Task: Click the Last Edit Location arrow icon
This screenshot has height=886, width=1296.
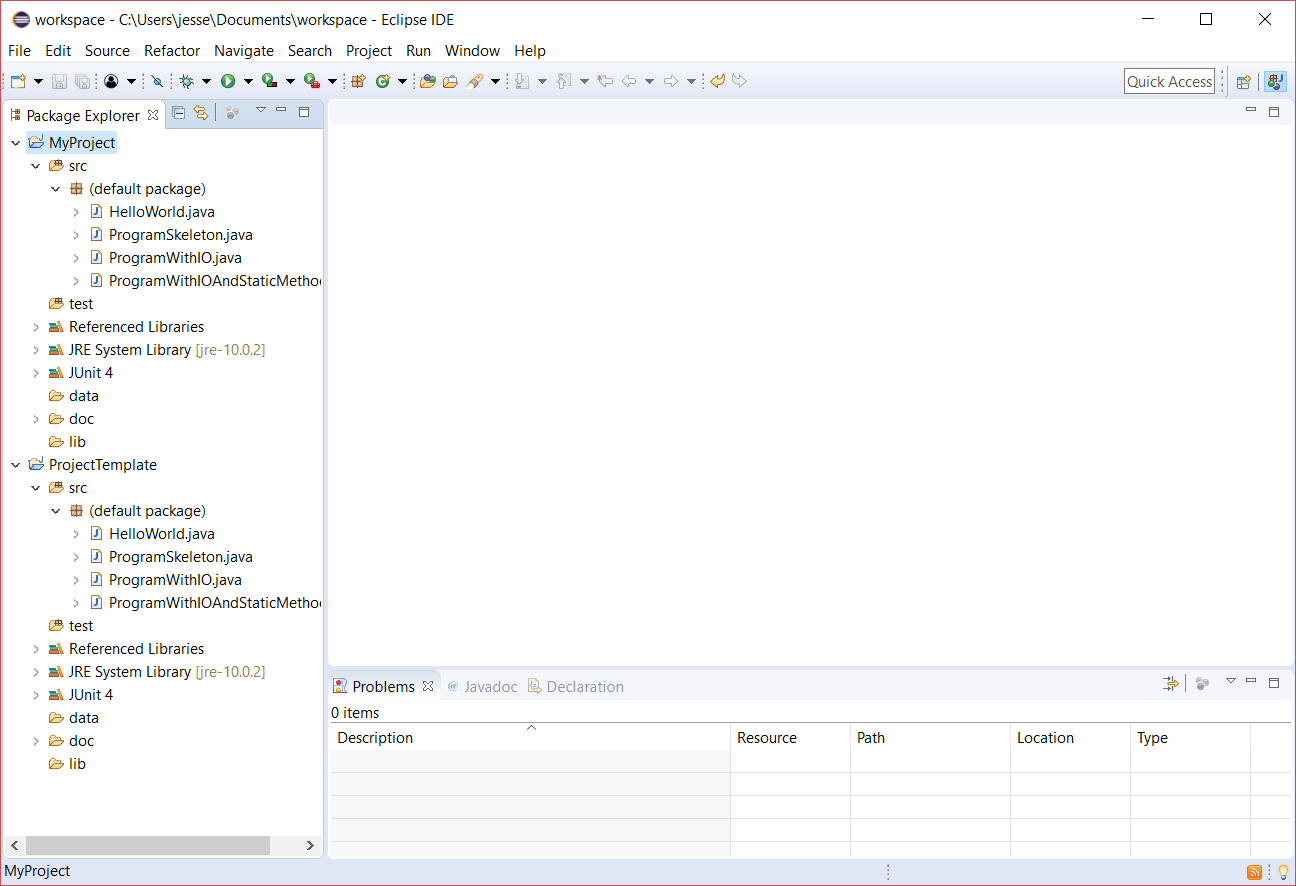Action: tap(604, 82)
